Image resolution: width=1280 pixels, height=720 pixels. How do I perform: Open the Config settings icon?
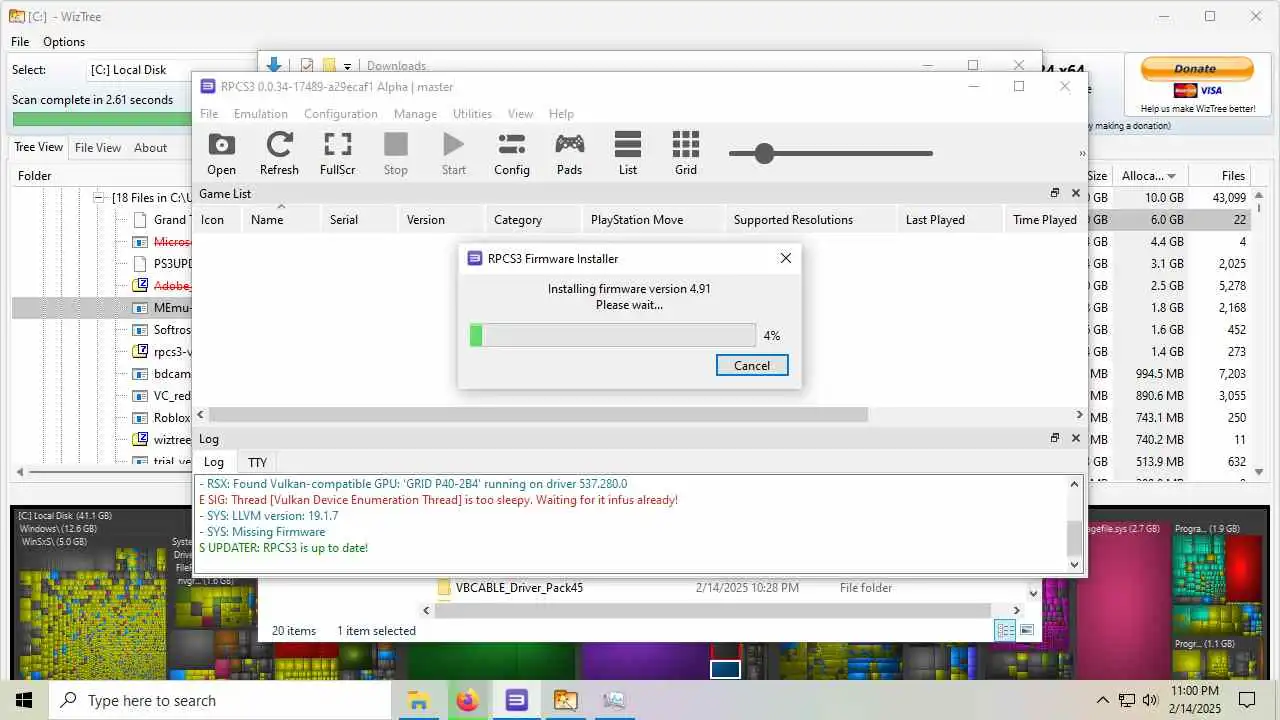coord(512,154)
